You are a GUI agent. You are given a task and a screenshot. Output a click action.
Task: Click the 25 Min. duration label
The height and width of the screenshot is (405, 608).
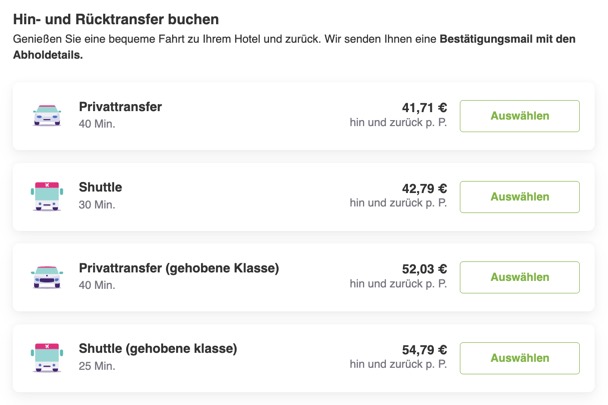97,366
